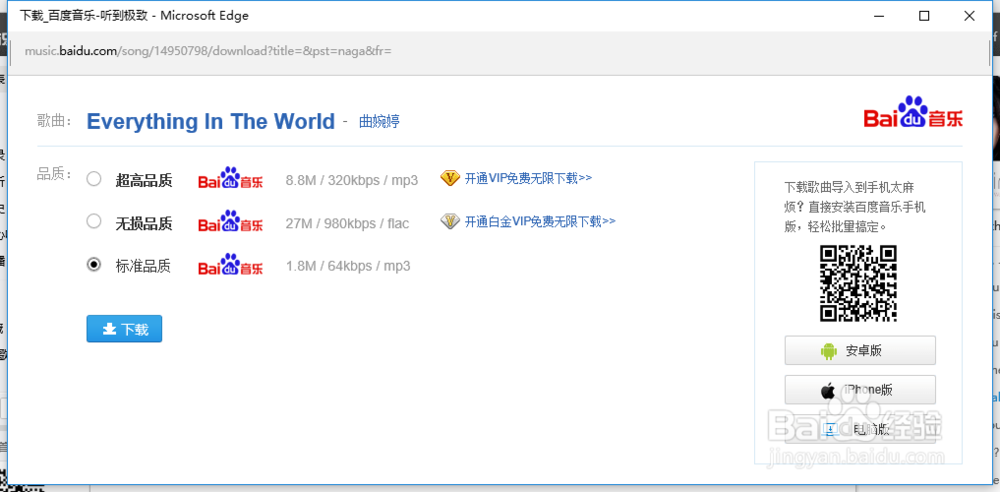Minimize the Microsoft Edge window
Image resolution: width=1000 pixels, height=492 pixels.
point(878,16)
